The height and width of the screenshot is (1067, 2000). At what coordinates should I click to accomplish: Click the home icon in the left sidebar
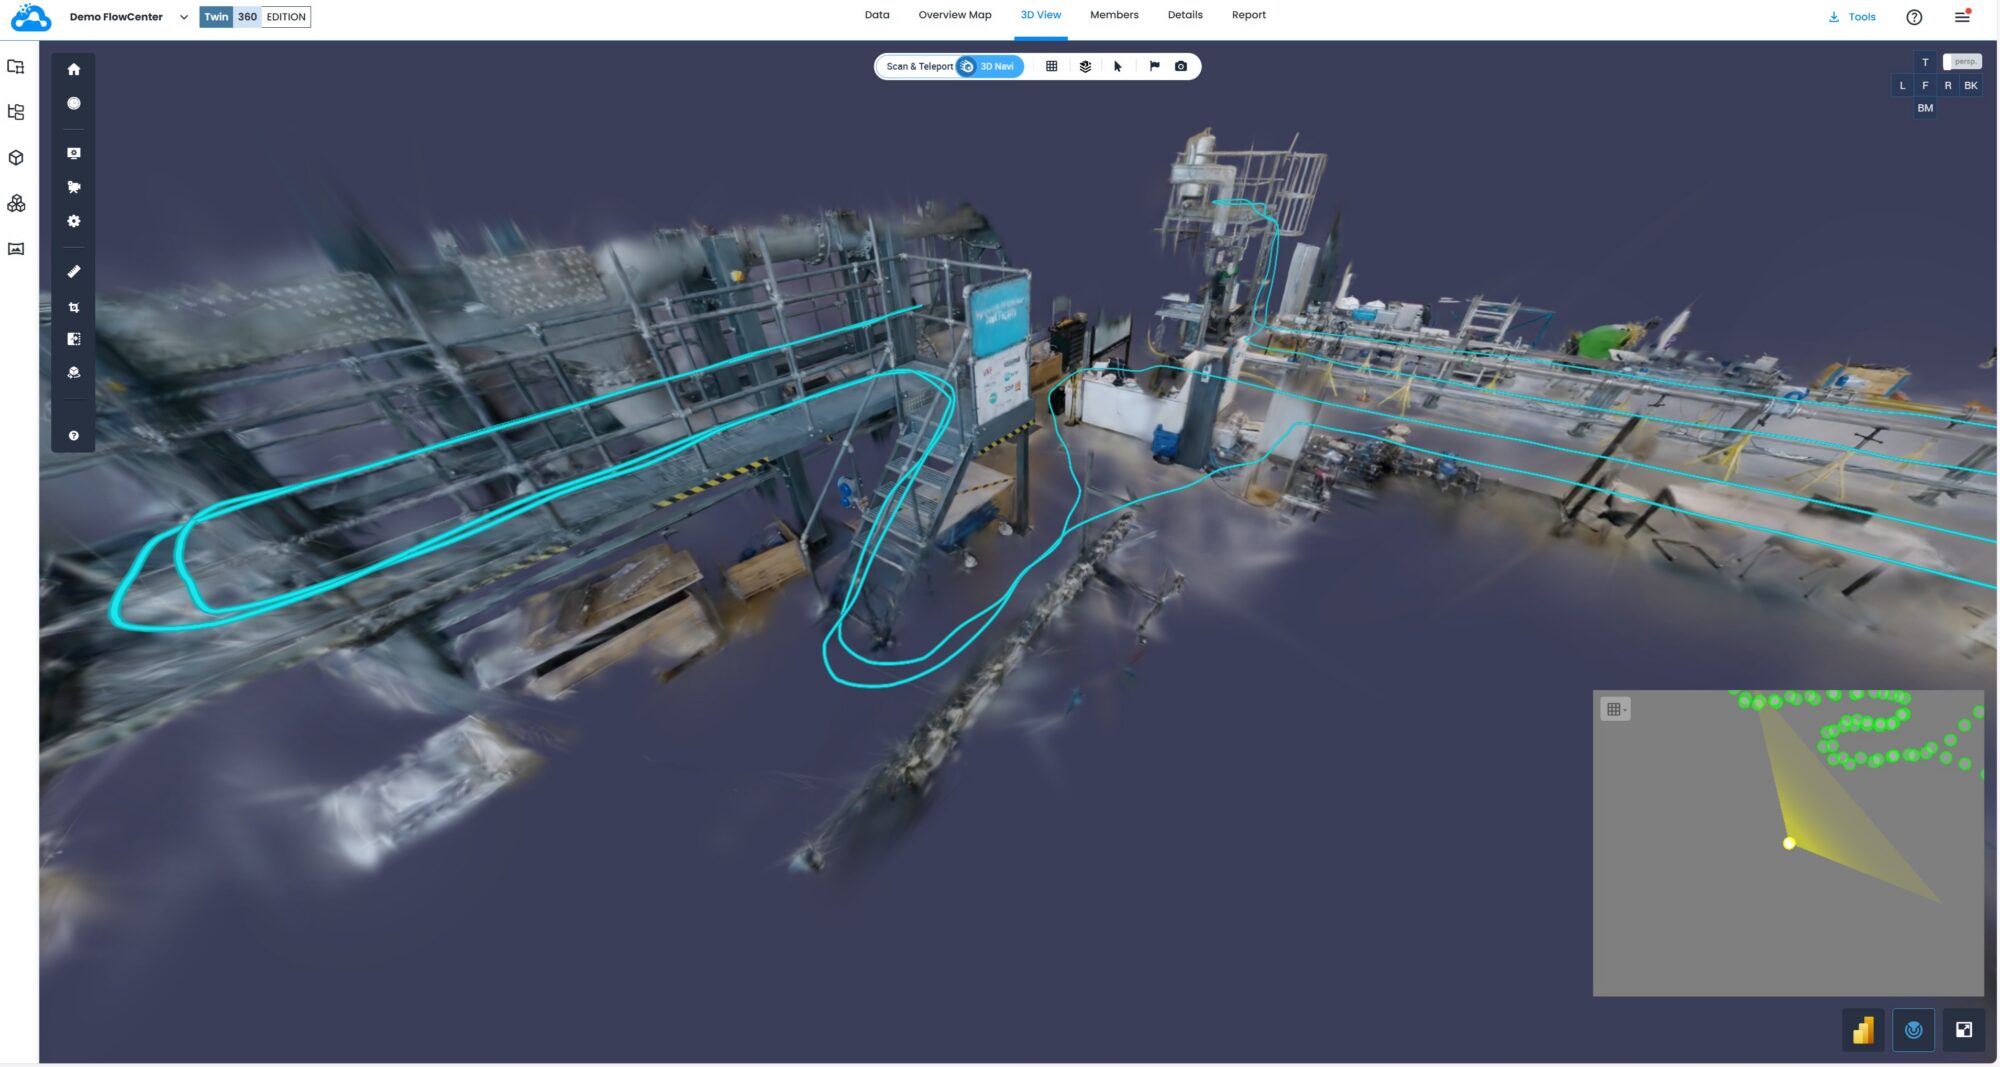(73, 69)
